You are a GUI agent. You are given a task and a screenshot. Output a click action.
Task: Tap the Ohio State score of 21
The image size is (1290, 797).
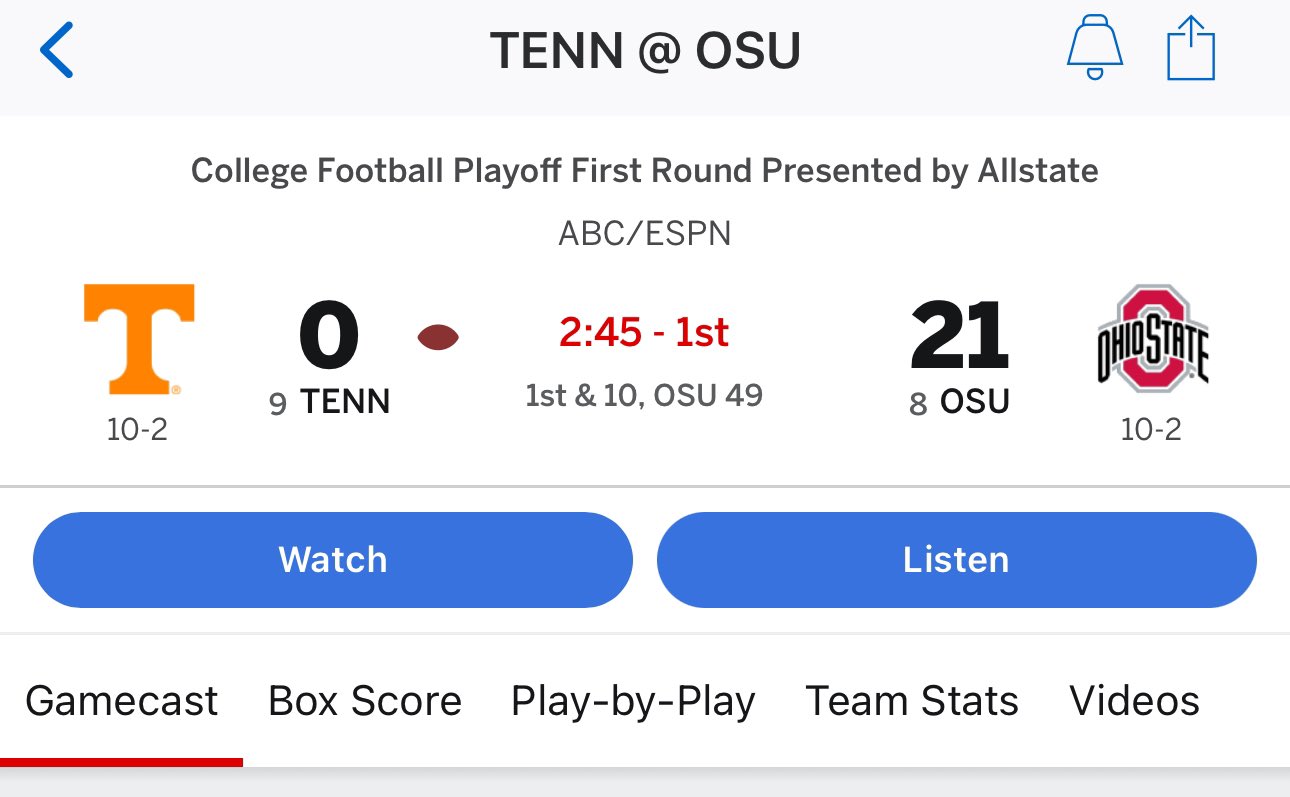coord(958,336)
